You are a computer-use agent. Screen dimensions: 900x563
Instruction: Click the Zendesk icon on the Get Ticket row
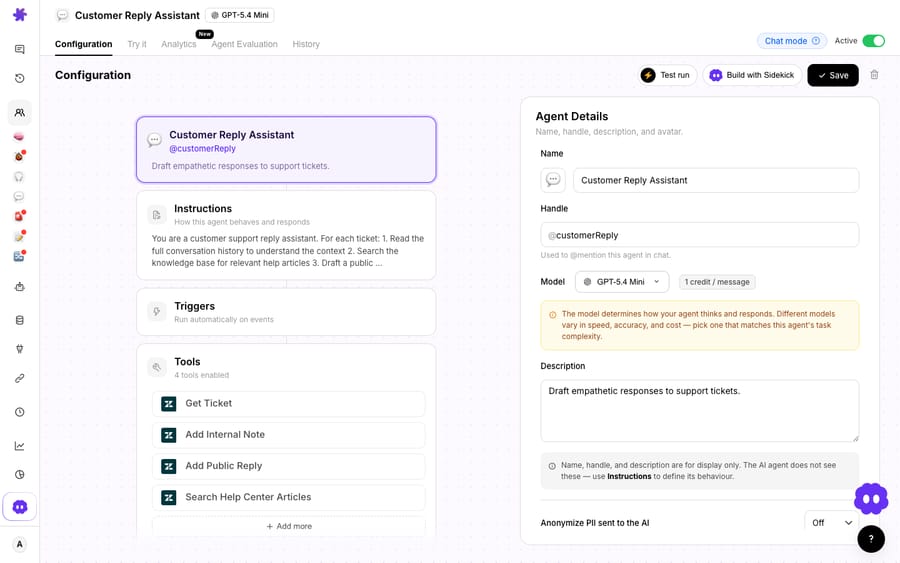pyautogui.click(x=169, y=403)
